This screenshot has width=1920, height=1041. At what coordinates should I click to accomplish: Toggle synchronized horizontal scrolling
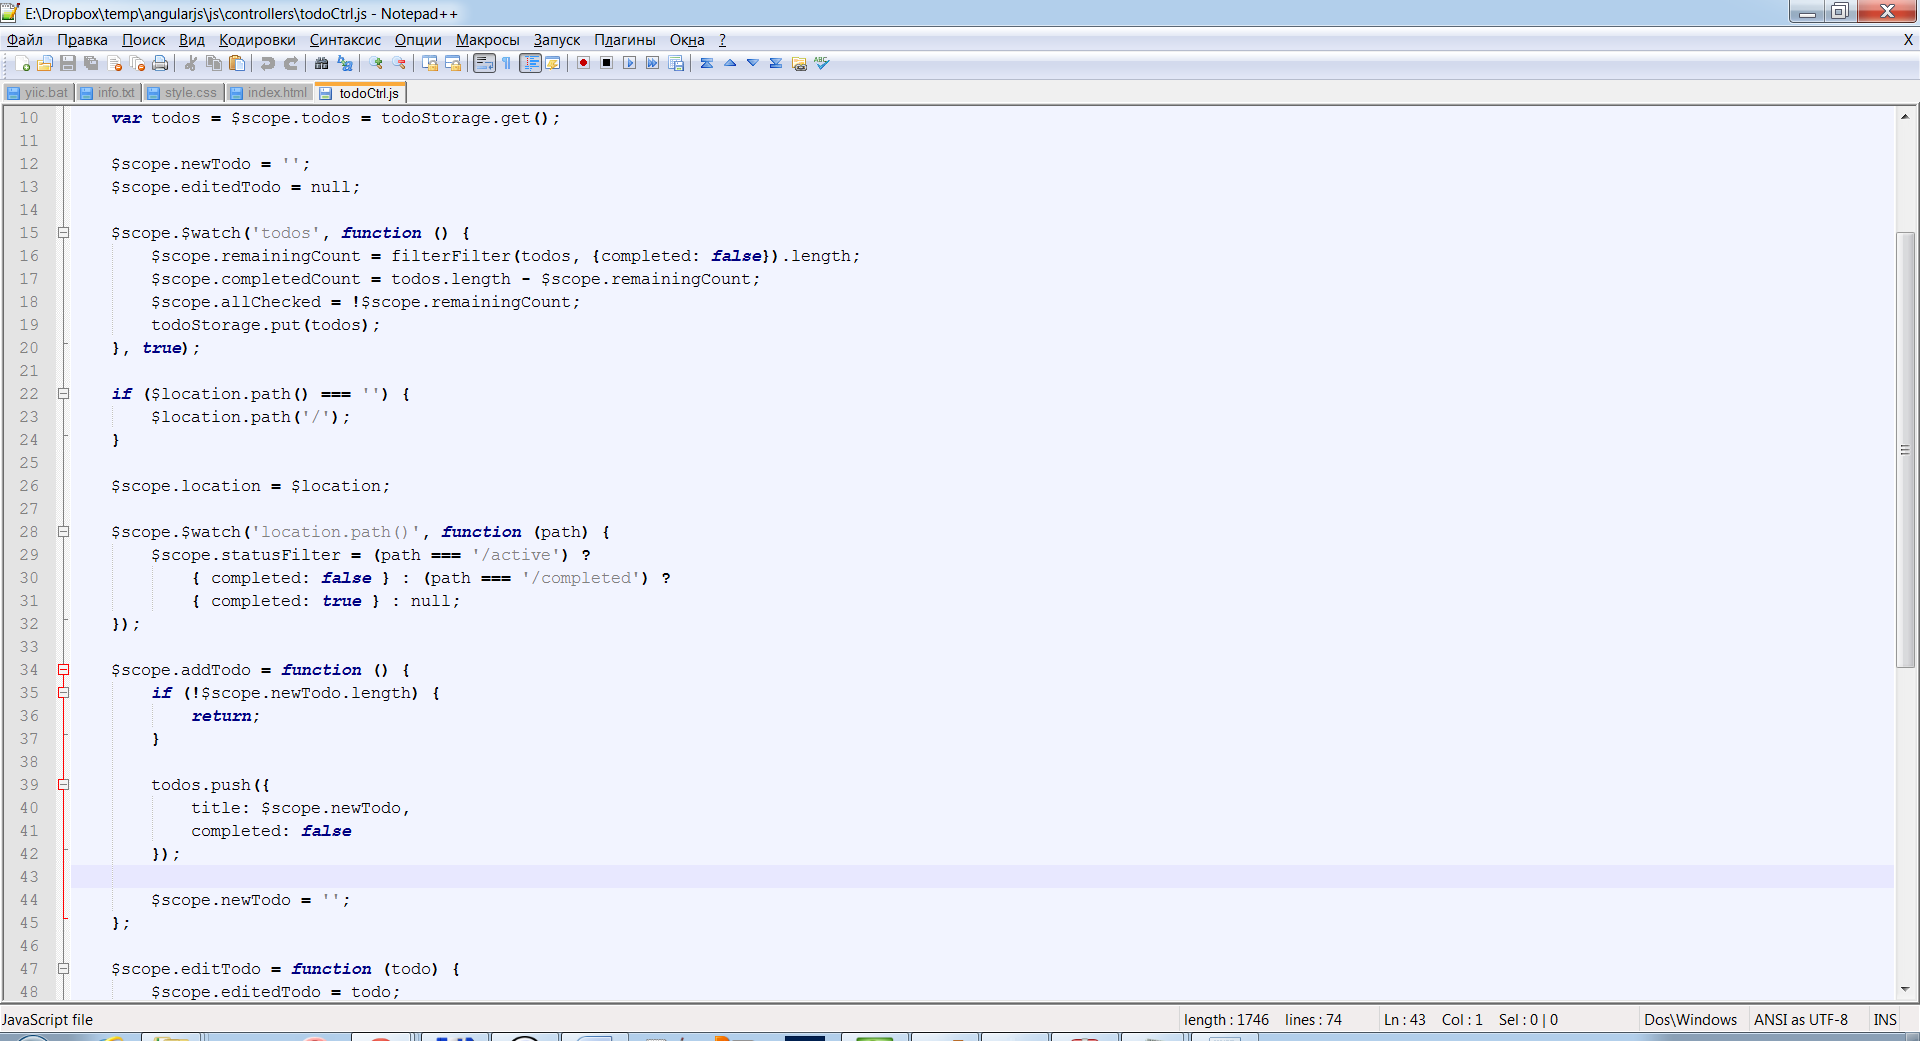453,63
